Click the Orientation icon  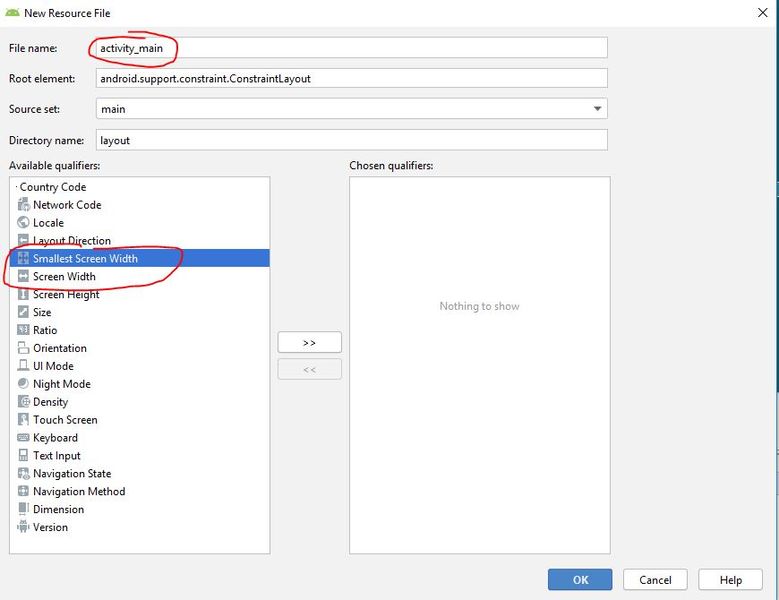(x=23, y=348)
